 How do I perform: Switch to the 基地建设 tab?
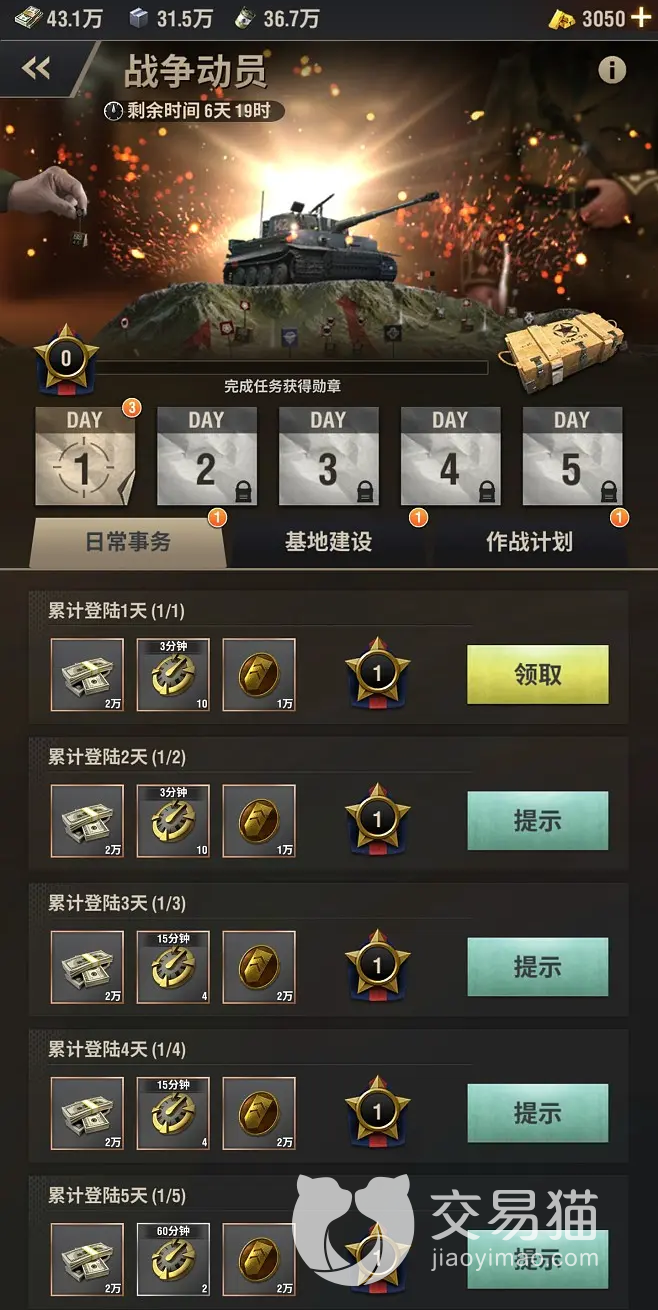[x=328, y=542]
